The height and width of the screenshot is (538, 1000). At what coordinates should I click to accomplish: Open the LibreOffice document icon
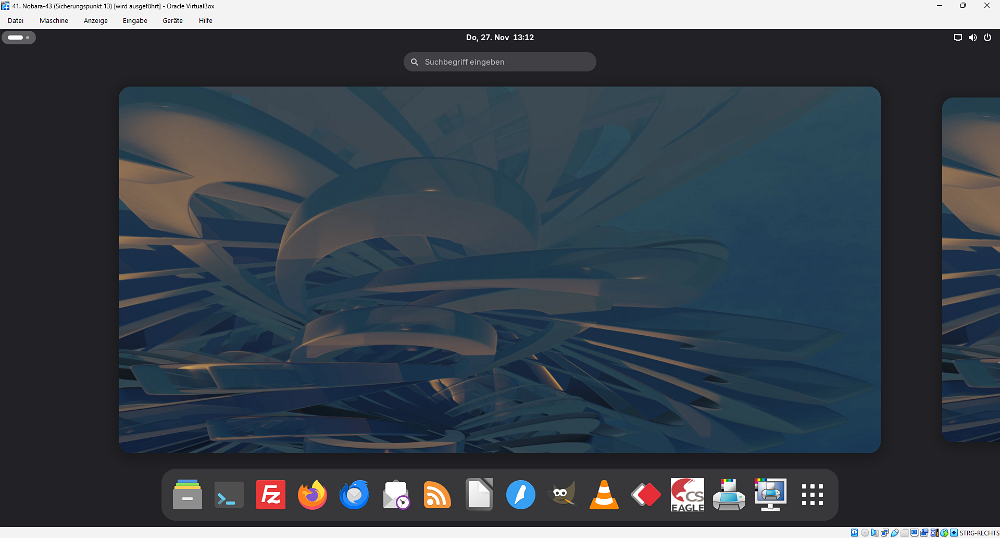click(x=479, y=495)
